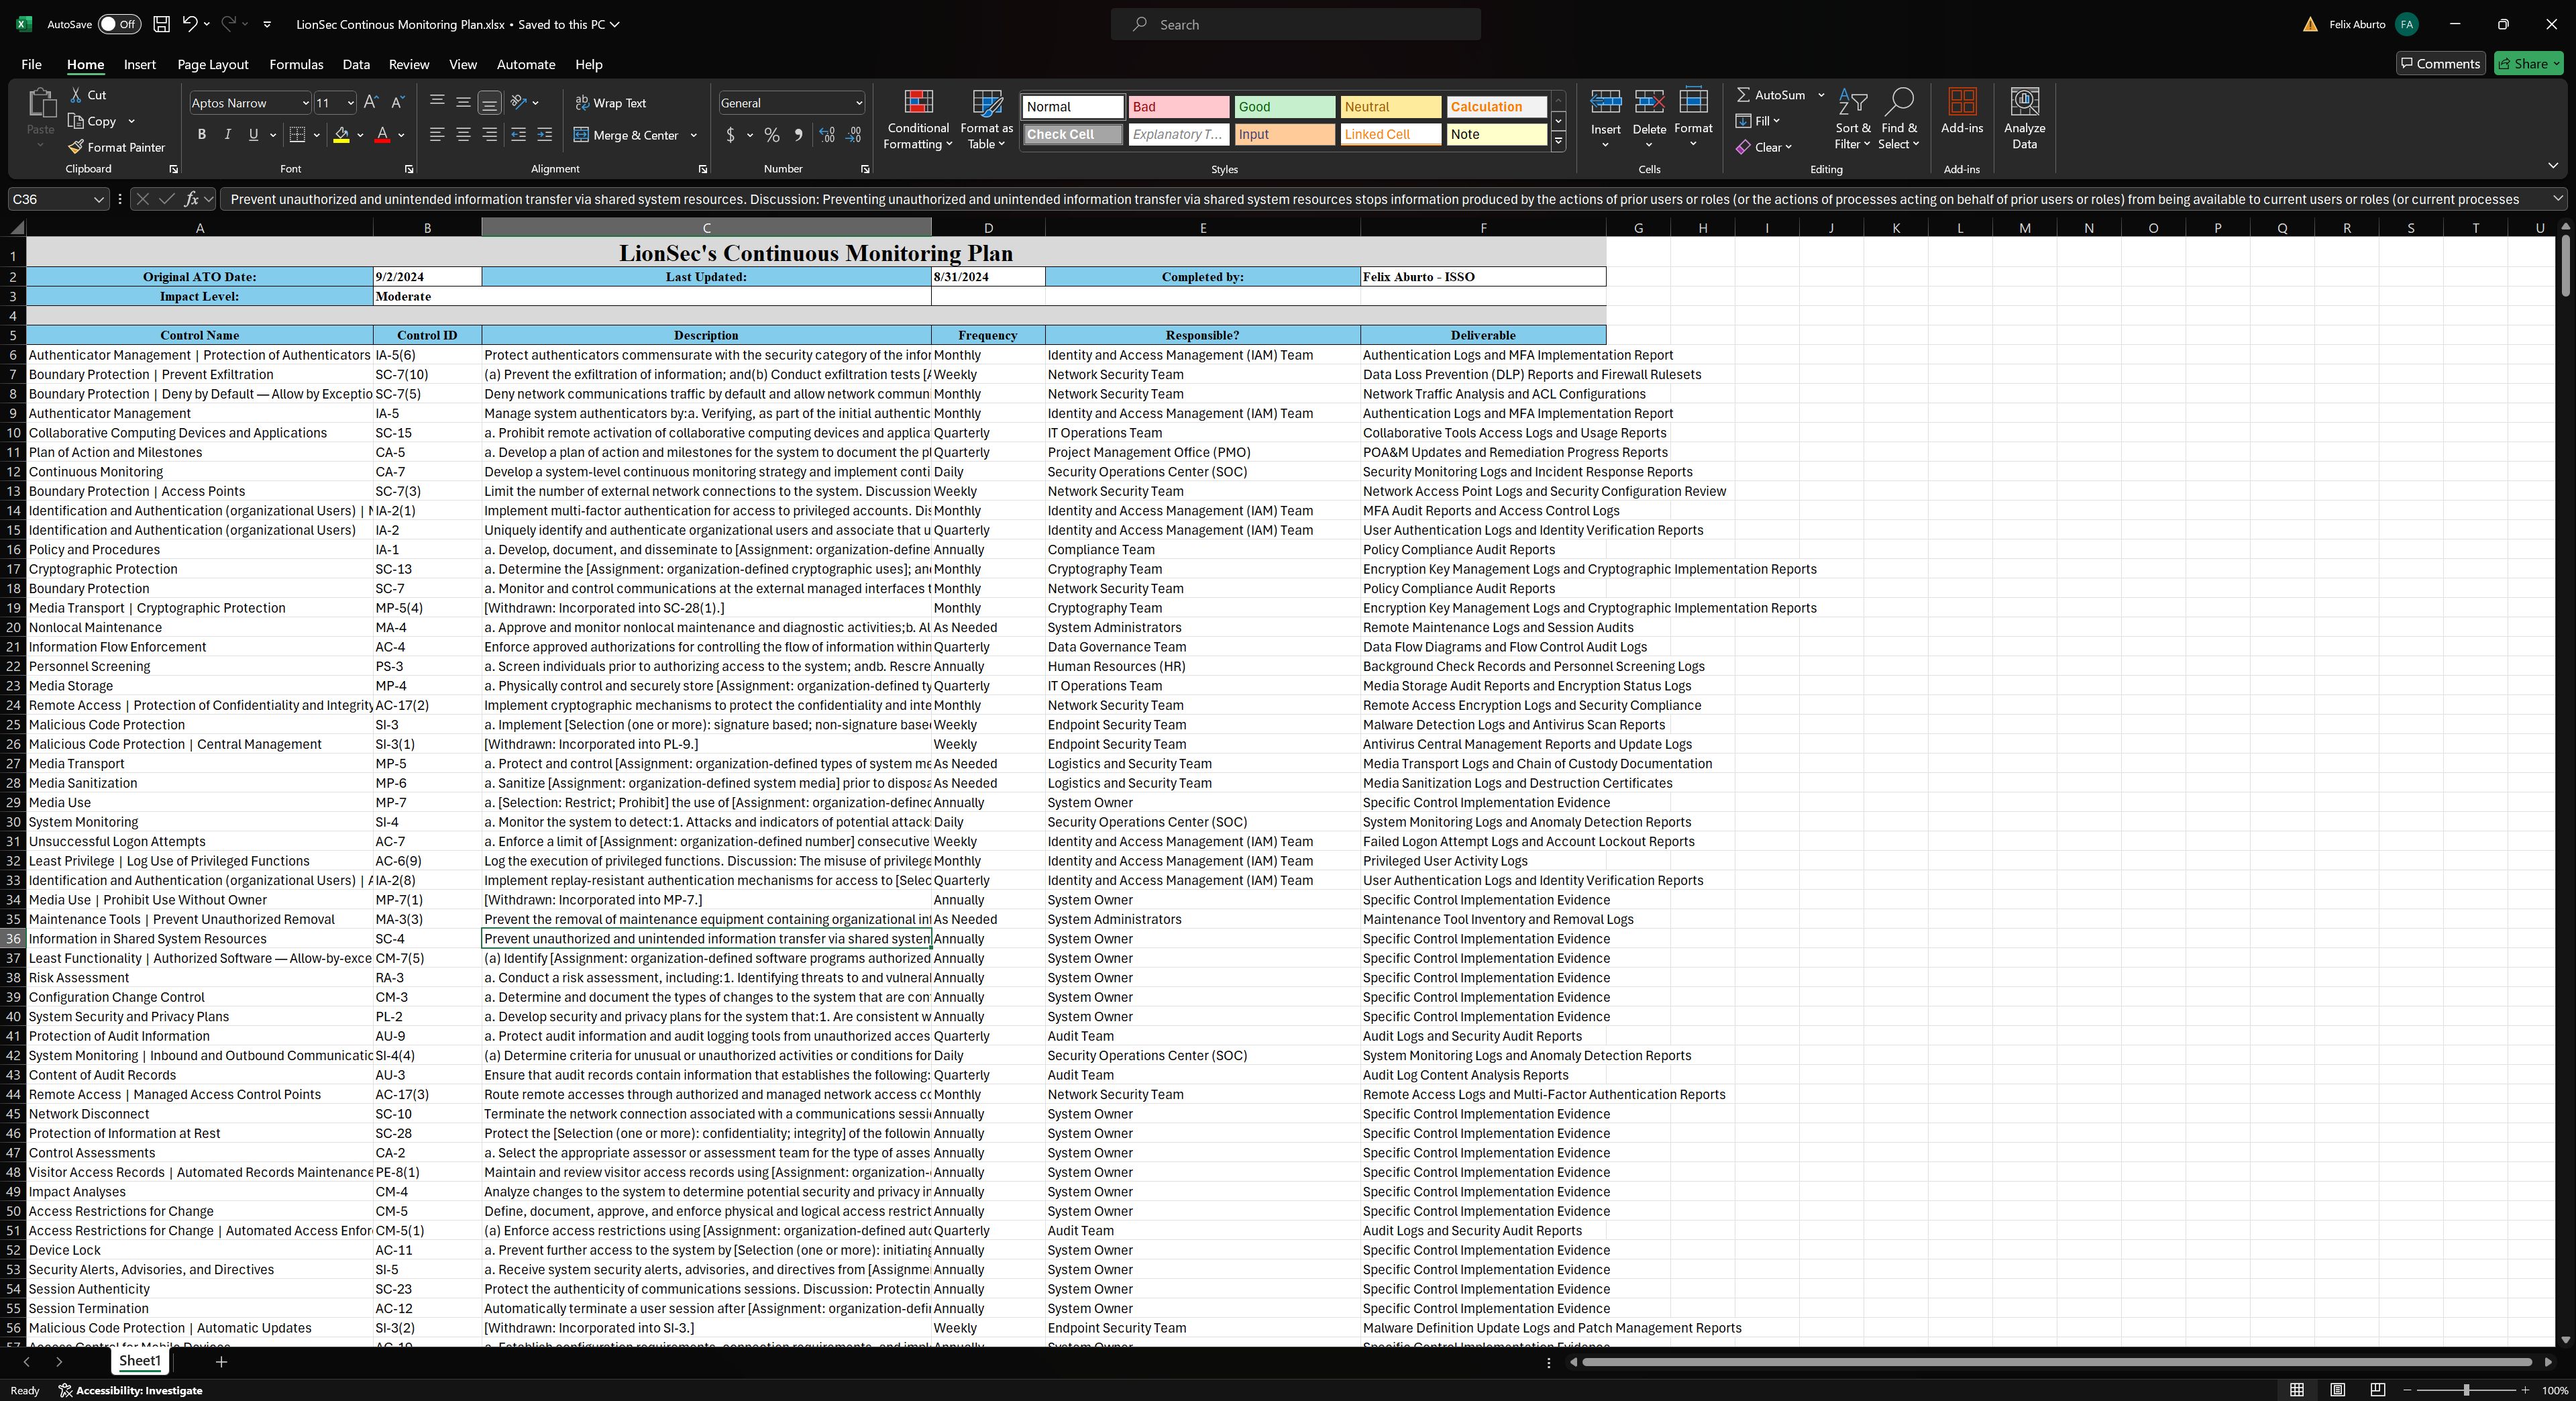Open the font name dropdown
Image resolution: width=2576 pixels, height=1401 pixels.
305,103
